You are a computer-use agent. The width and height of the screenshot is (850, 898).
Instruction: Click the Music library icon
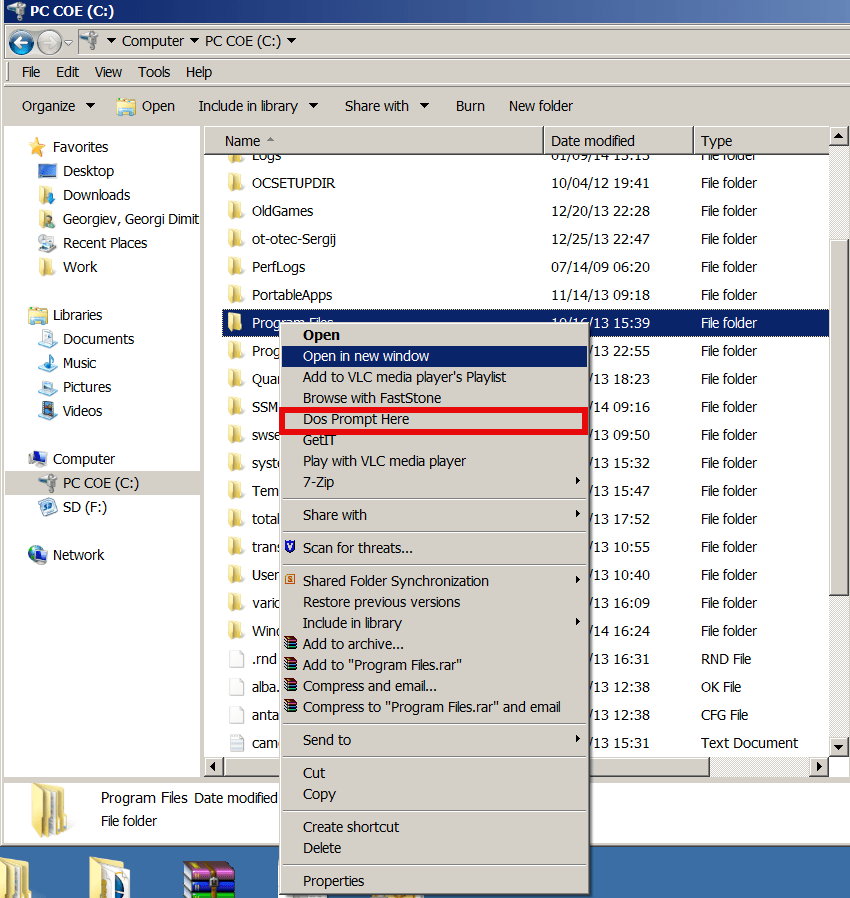point(48,363)
